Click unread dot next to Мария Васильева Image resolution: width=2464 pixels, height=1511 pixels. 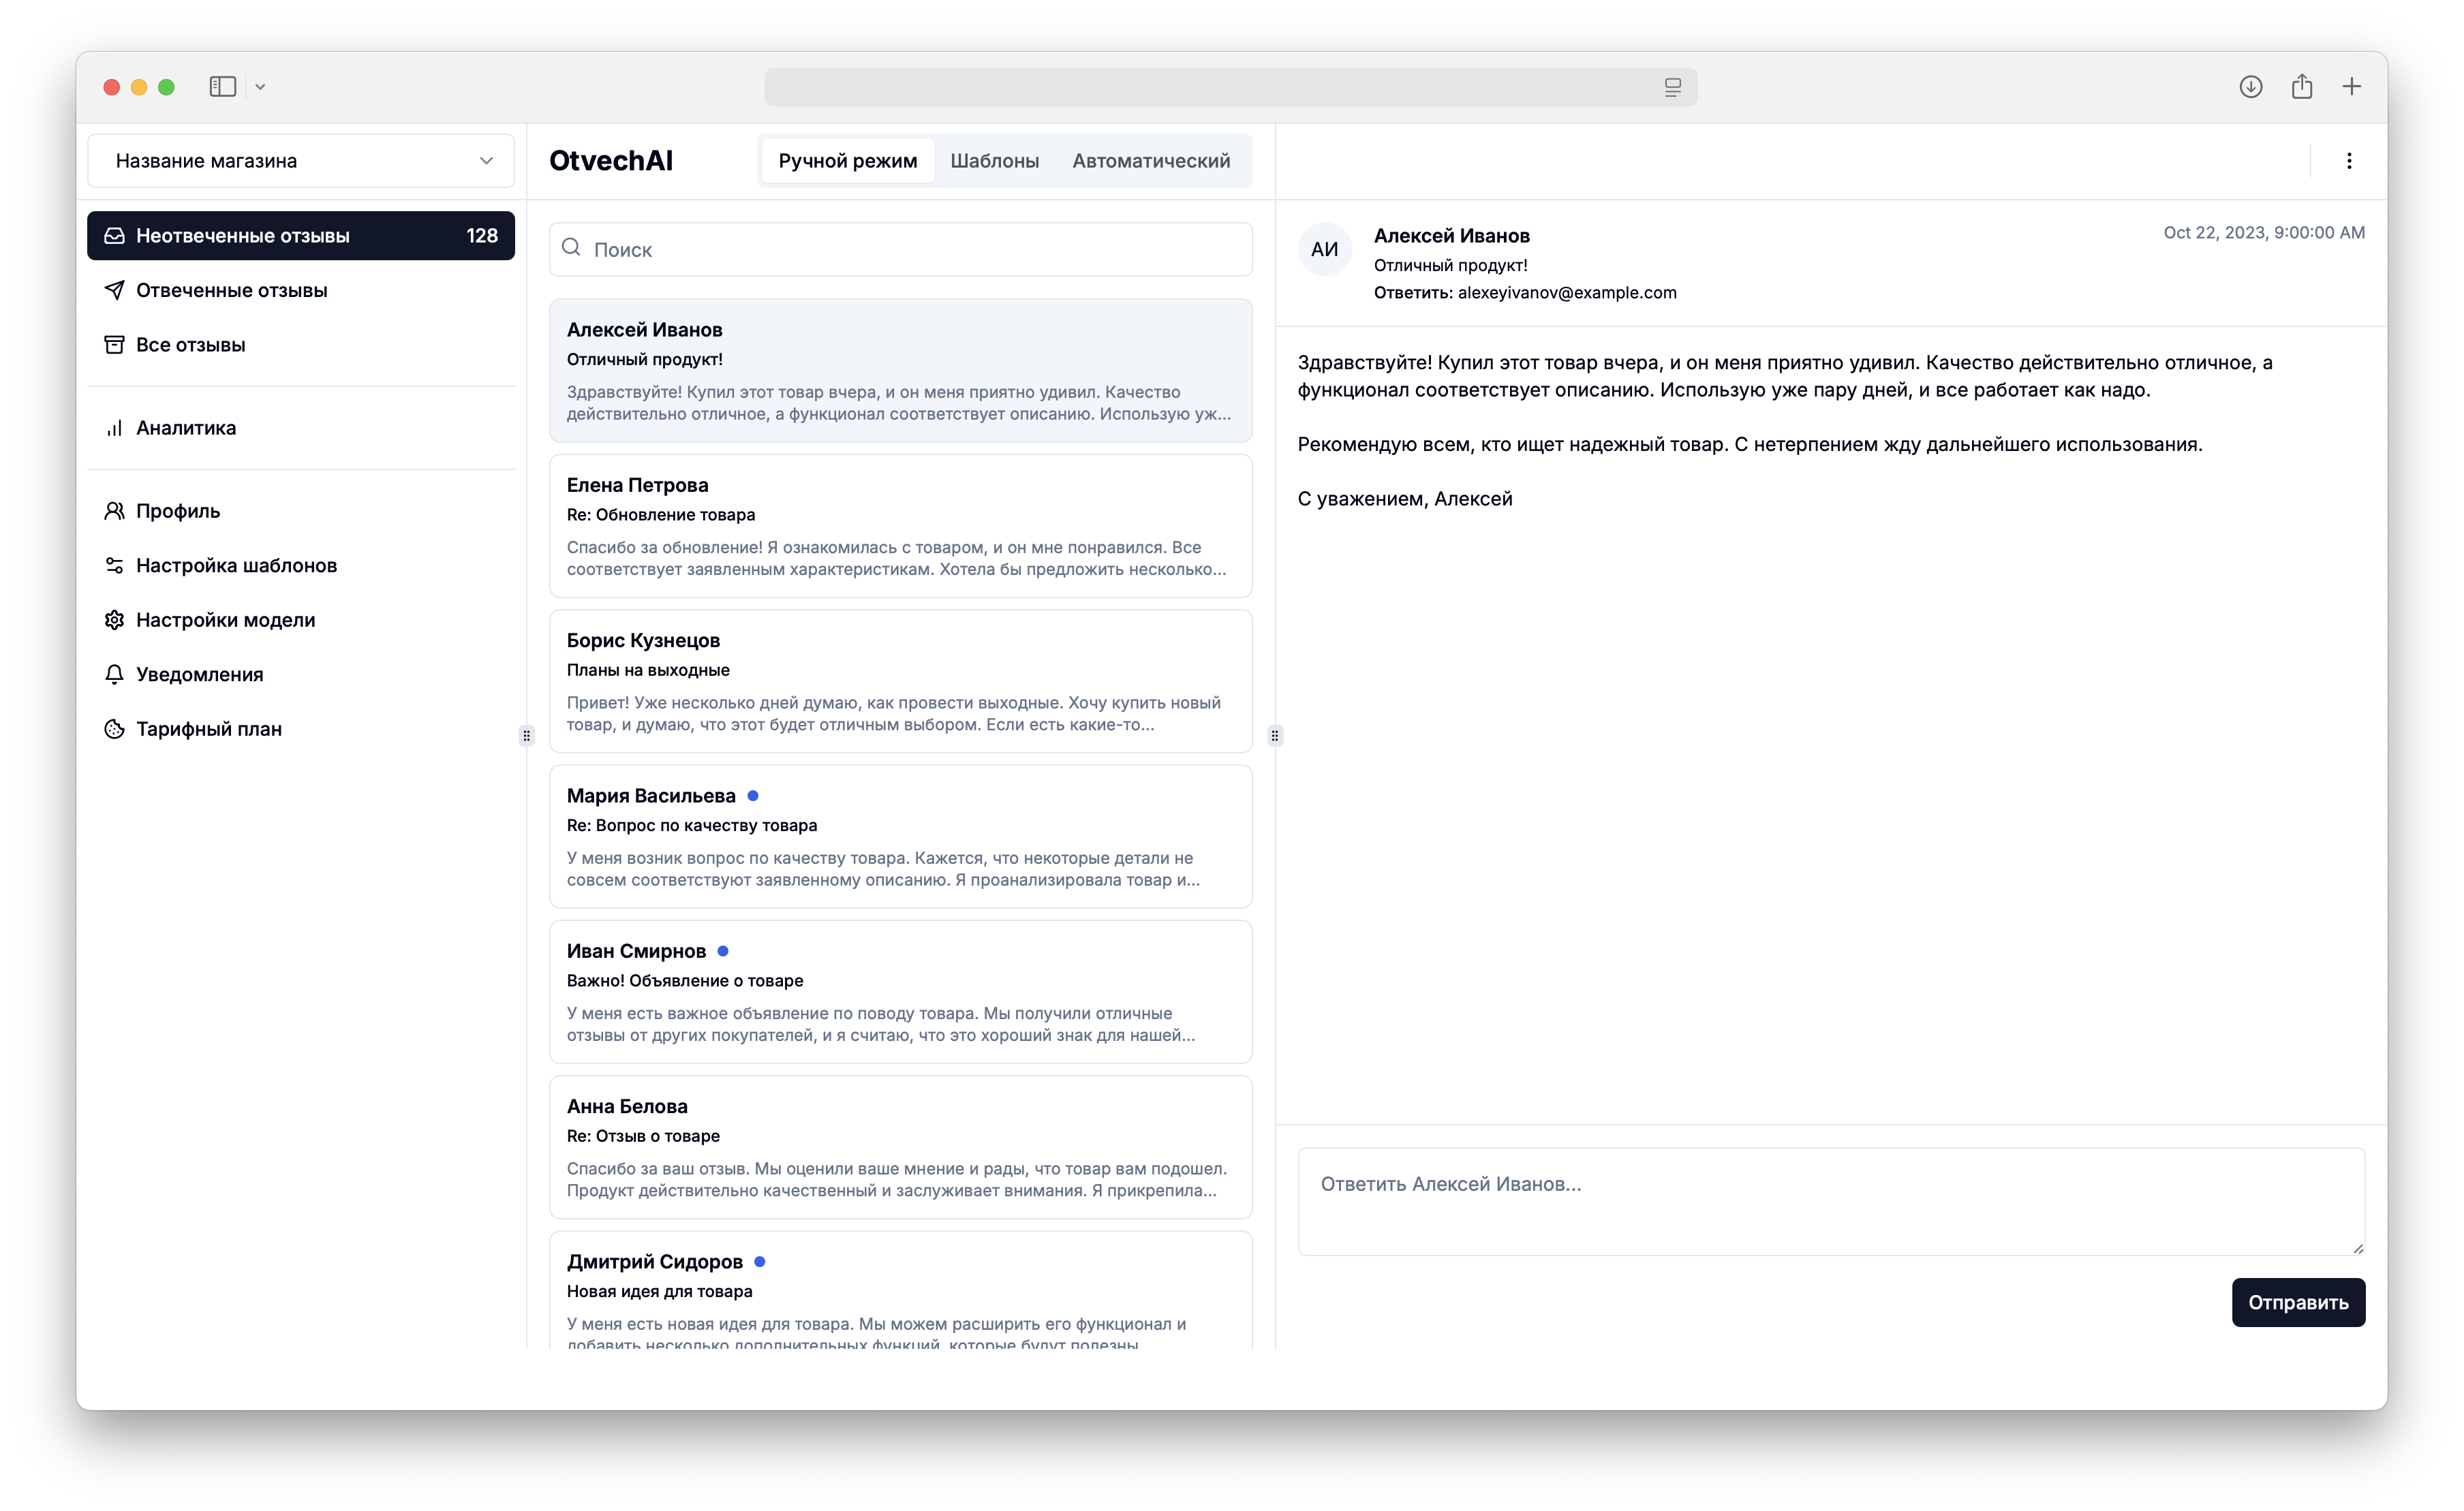(x=753, y=796)
